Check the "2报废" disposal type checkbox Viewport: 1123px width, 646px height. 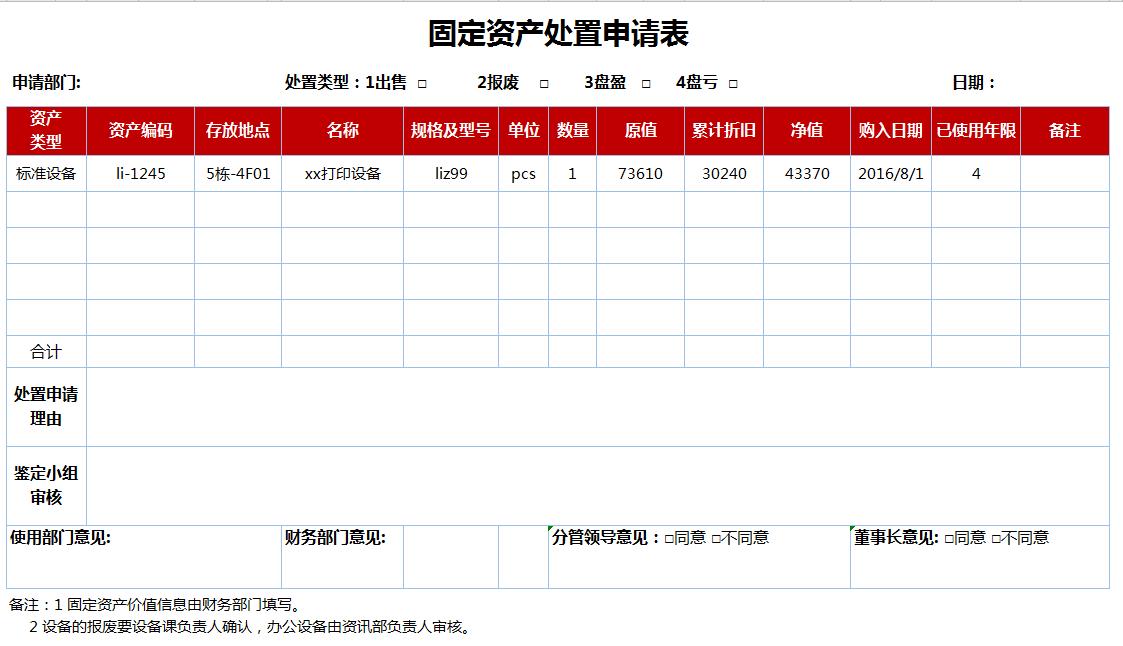[544, 83]
